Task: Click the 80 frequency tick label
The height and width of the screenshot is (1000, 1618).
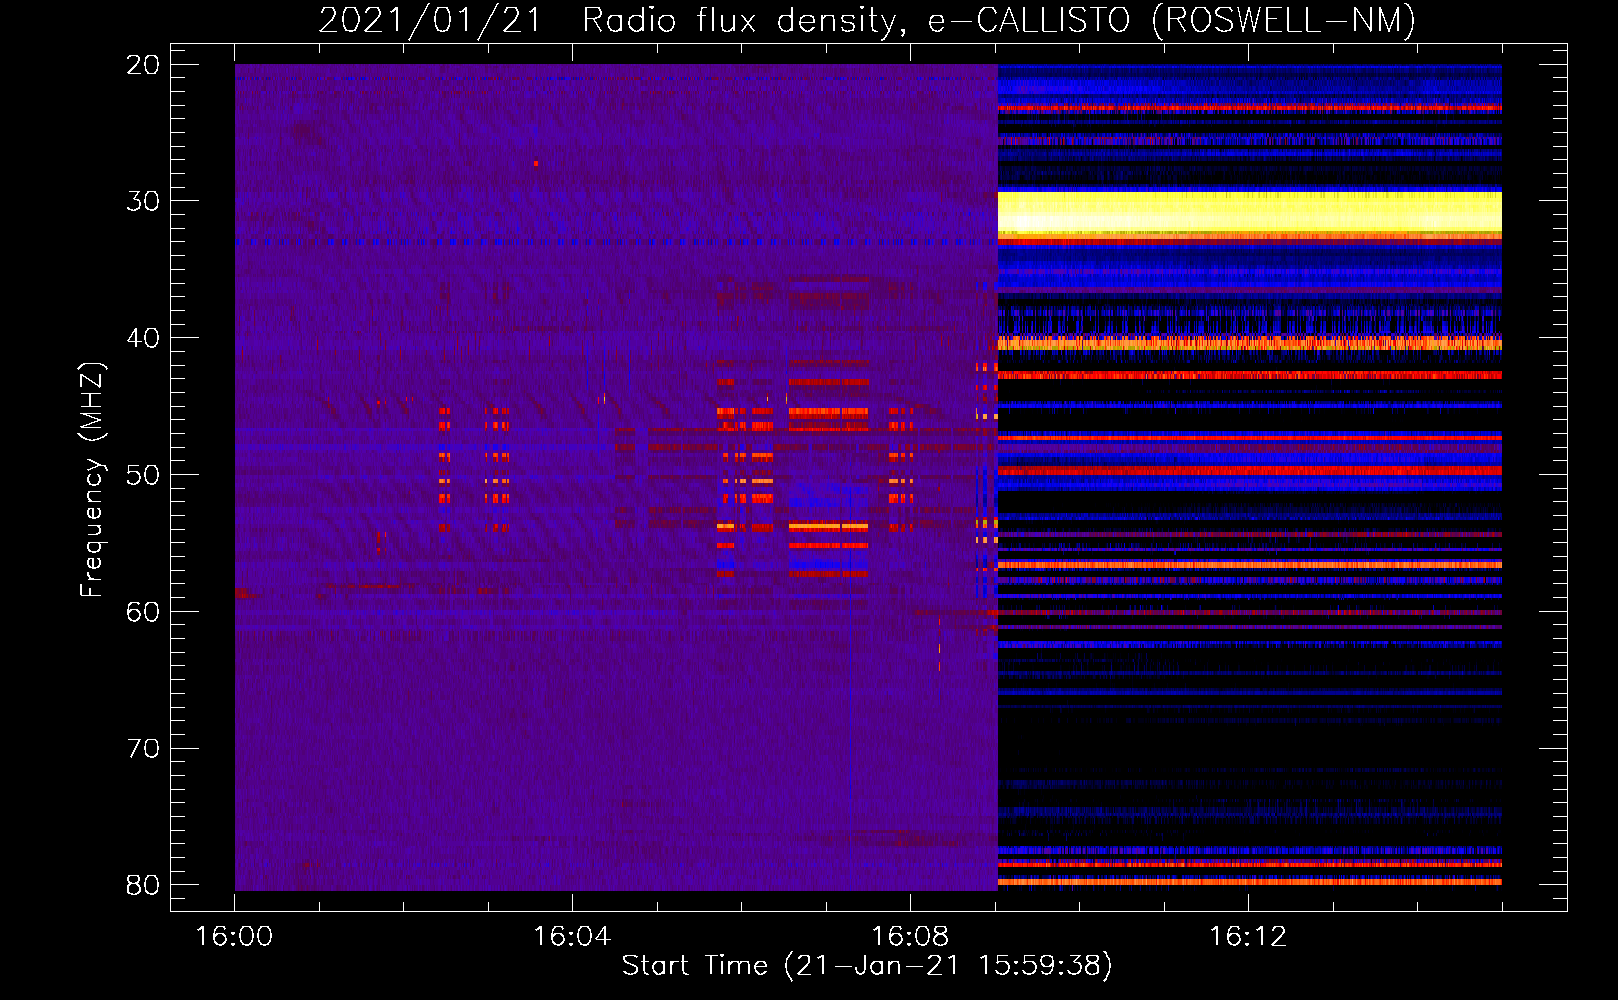Action: point(143,885)
